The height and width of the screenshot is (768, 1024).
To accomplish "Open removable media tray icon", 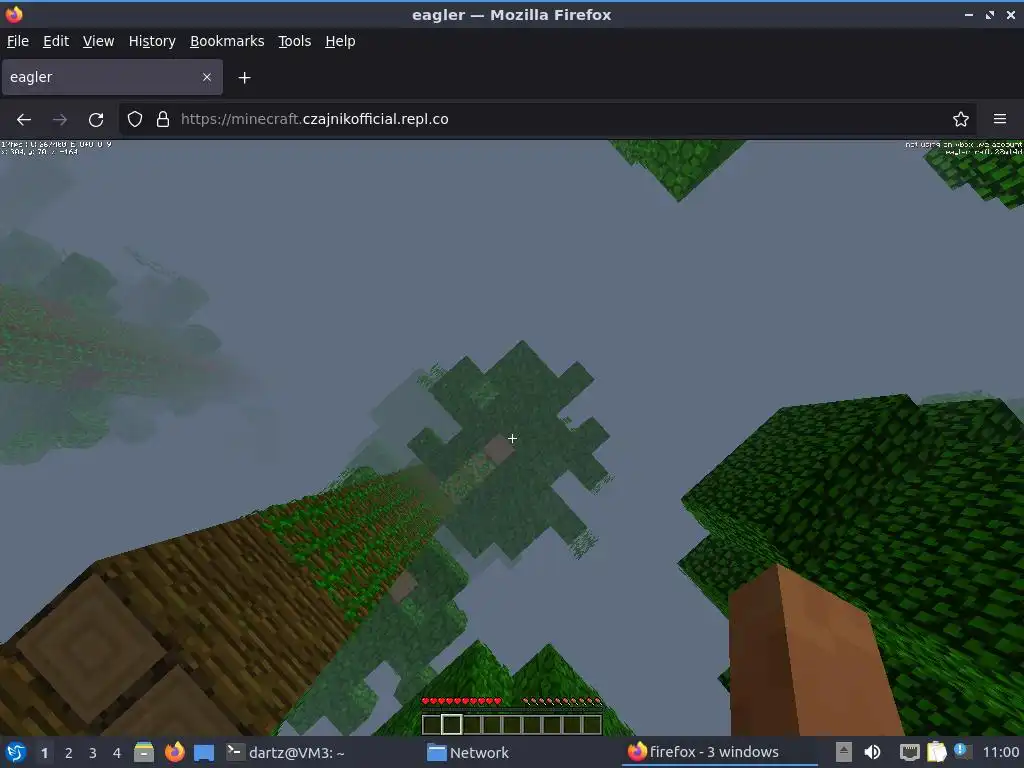I will [x=844, y=752].
